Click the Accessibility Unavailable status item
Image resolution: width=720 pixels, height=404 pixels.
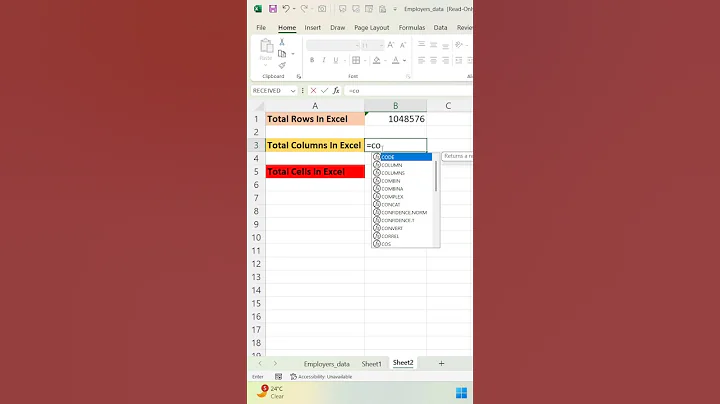pyautogui.click(x=321, y=377)
